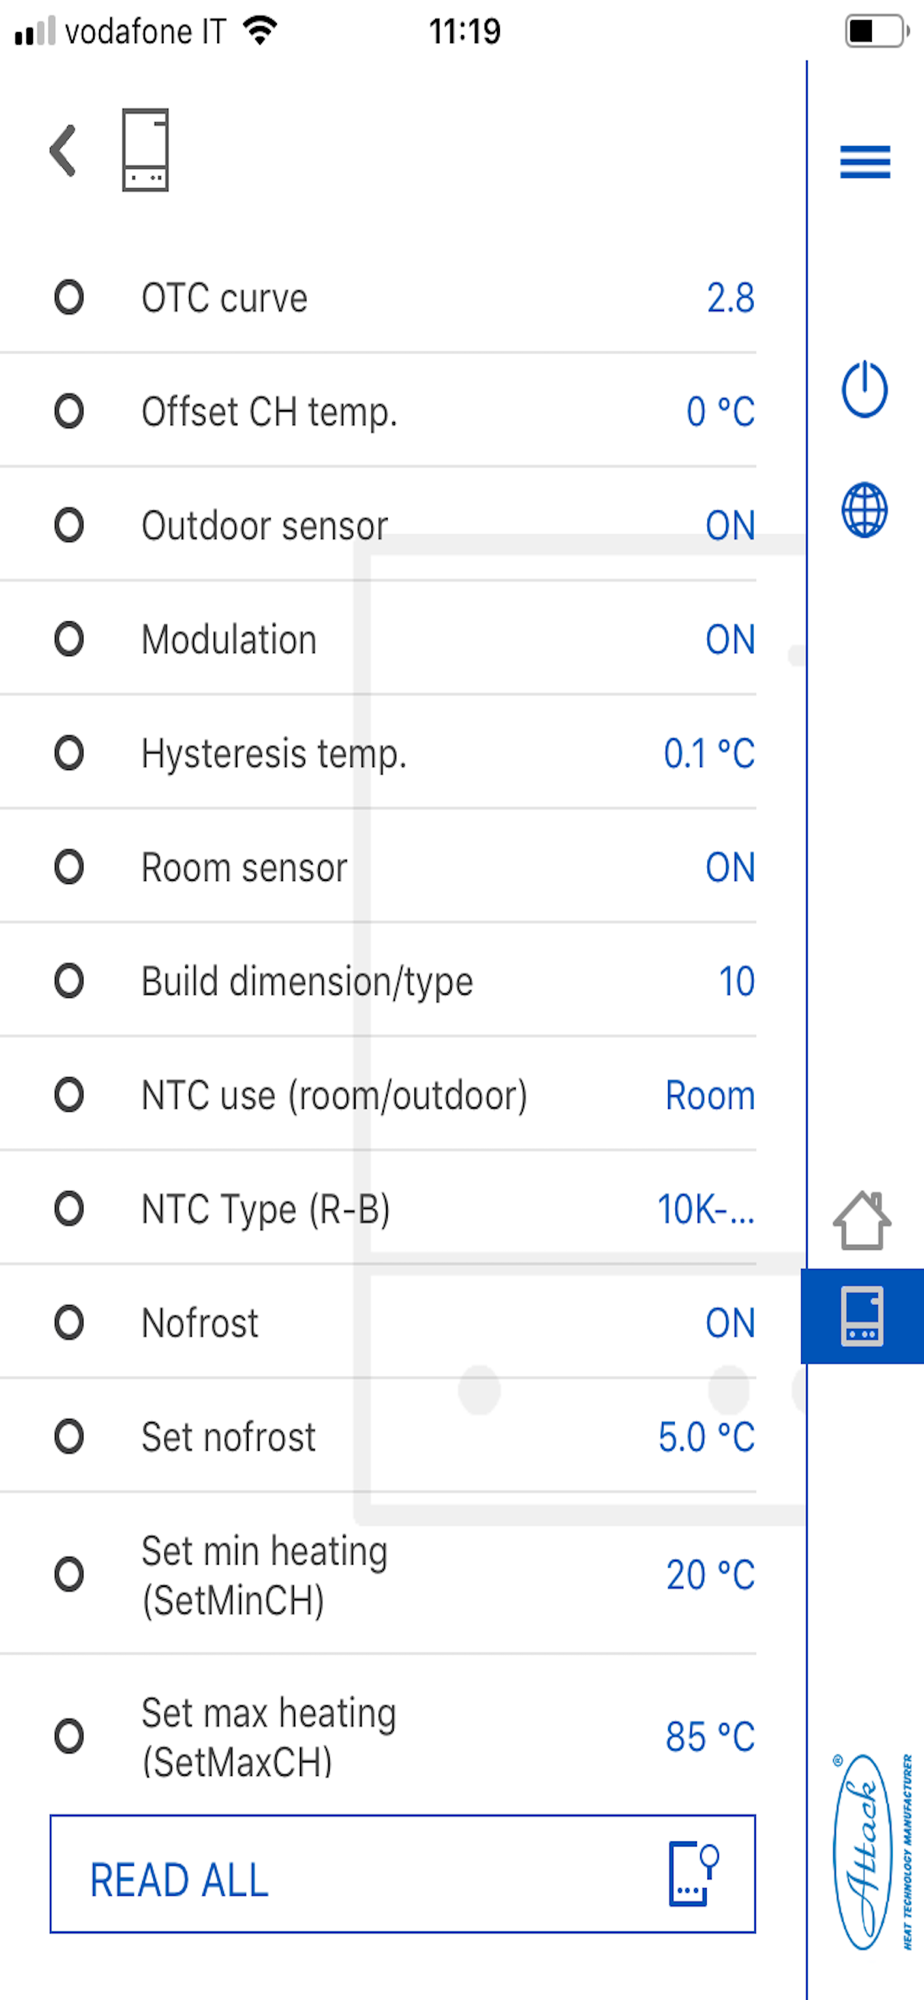Open the globe language icon
This screenshot has width=924, height=2000.
point(865,510)
